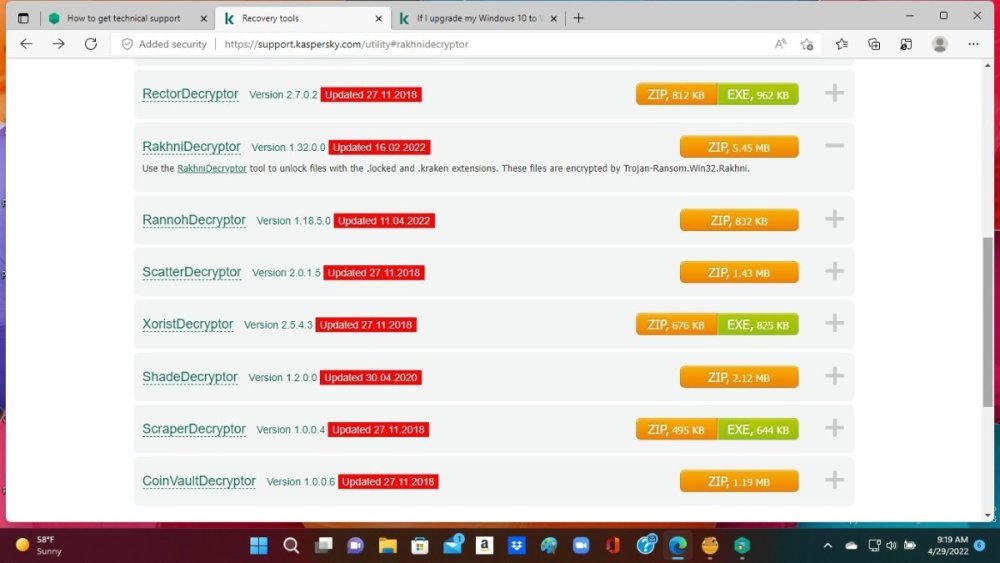Download ShadeDecryptor ZIP 2.12 MB
The width and height of the screenshot is (1000, 563).
tap(739, 377)
